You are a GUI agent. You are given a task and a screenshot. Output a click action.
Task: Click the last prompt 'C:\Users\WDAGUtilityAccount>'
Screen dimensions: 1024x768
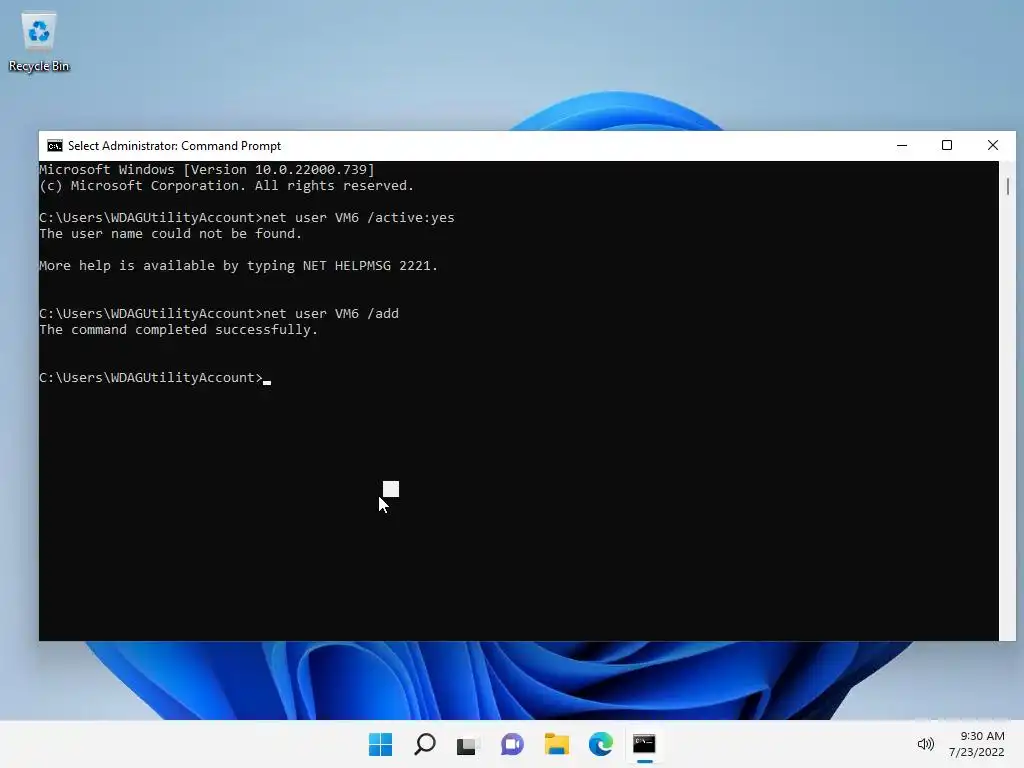(x=151, y=377)
